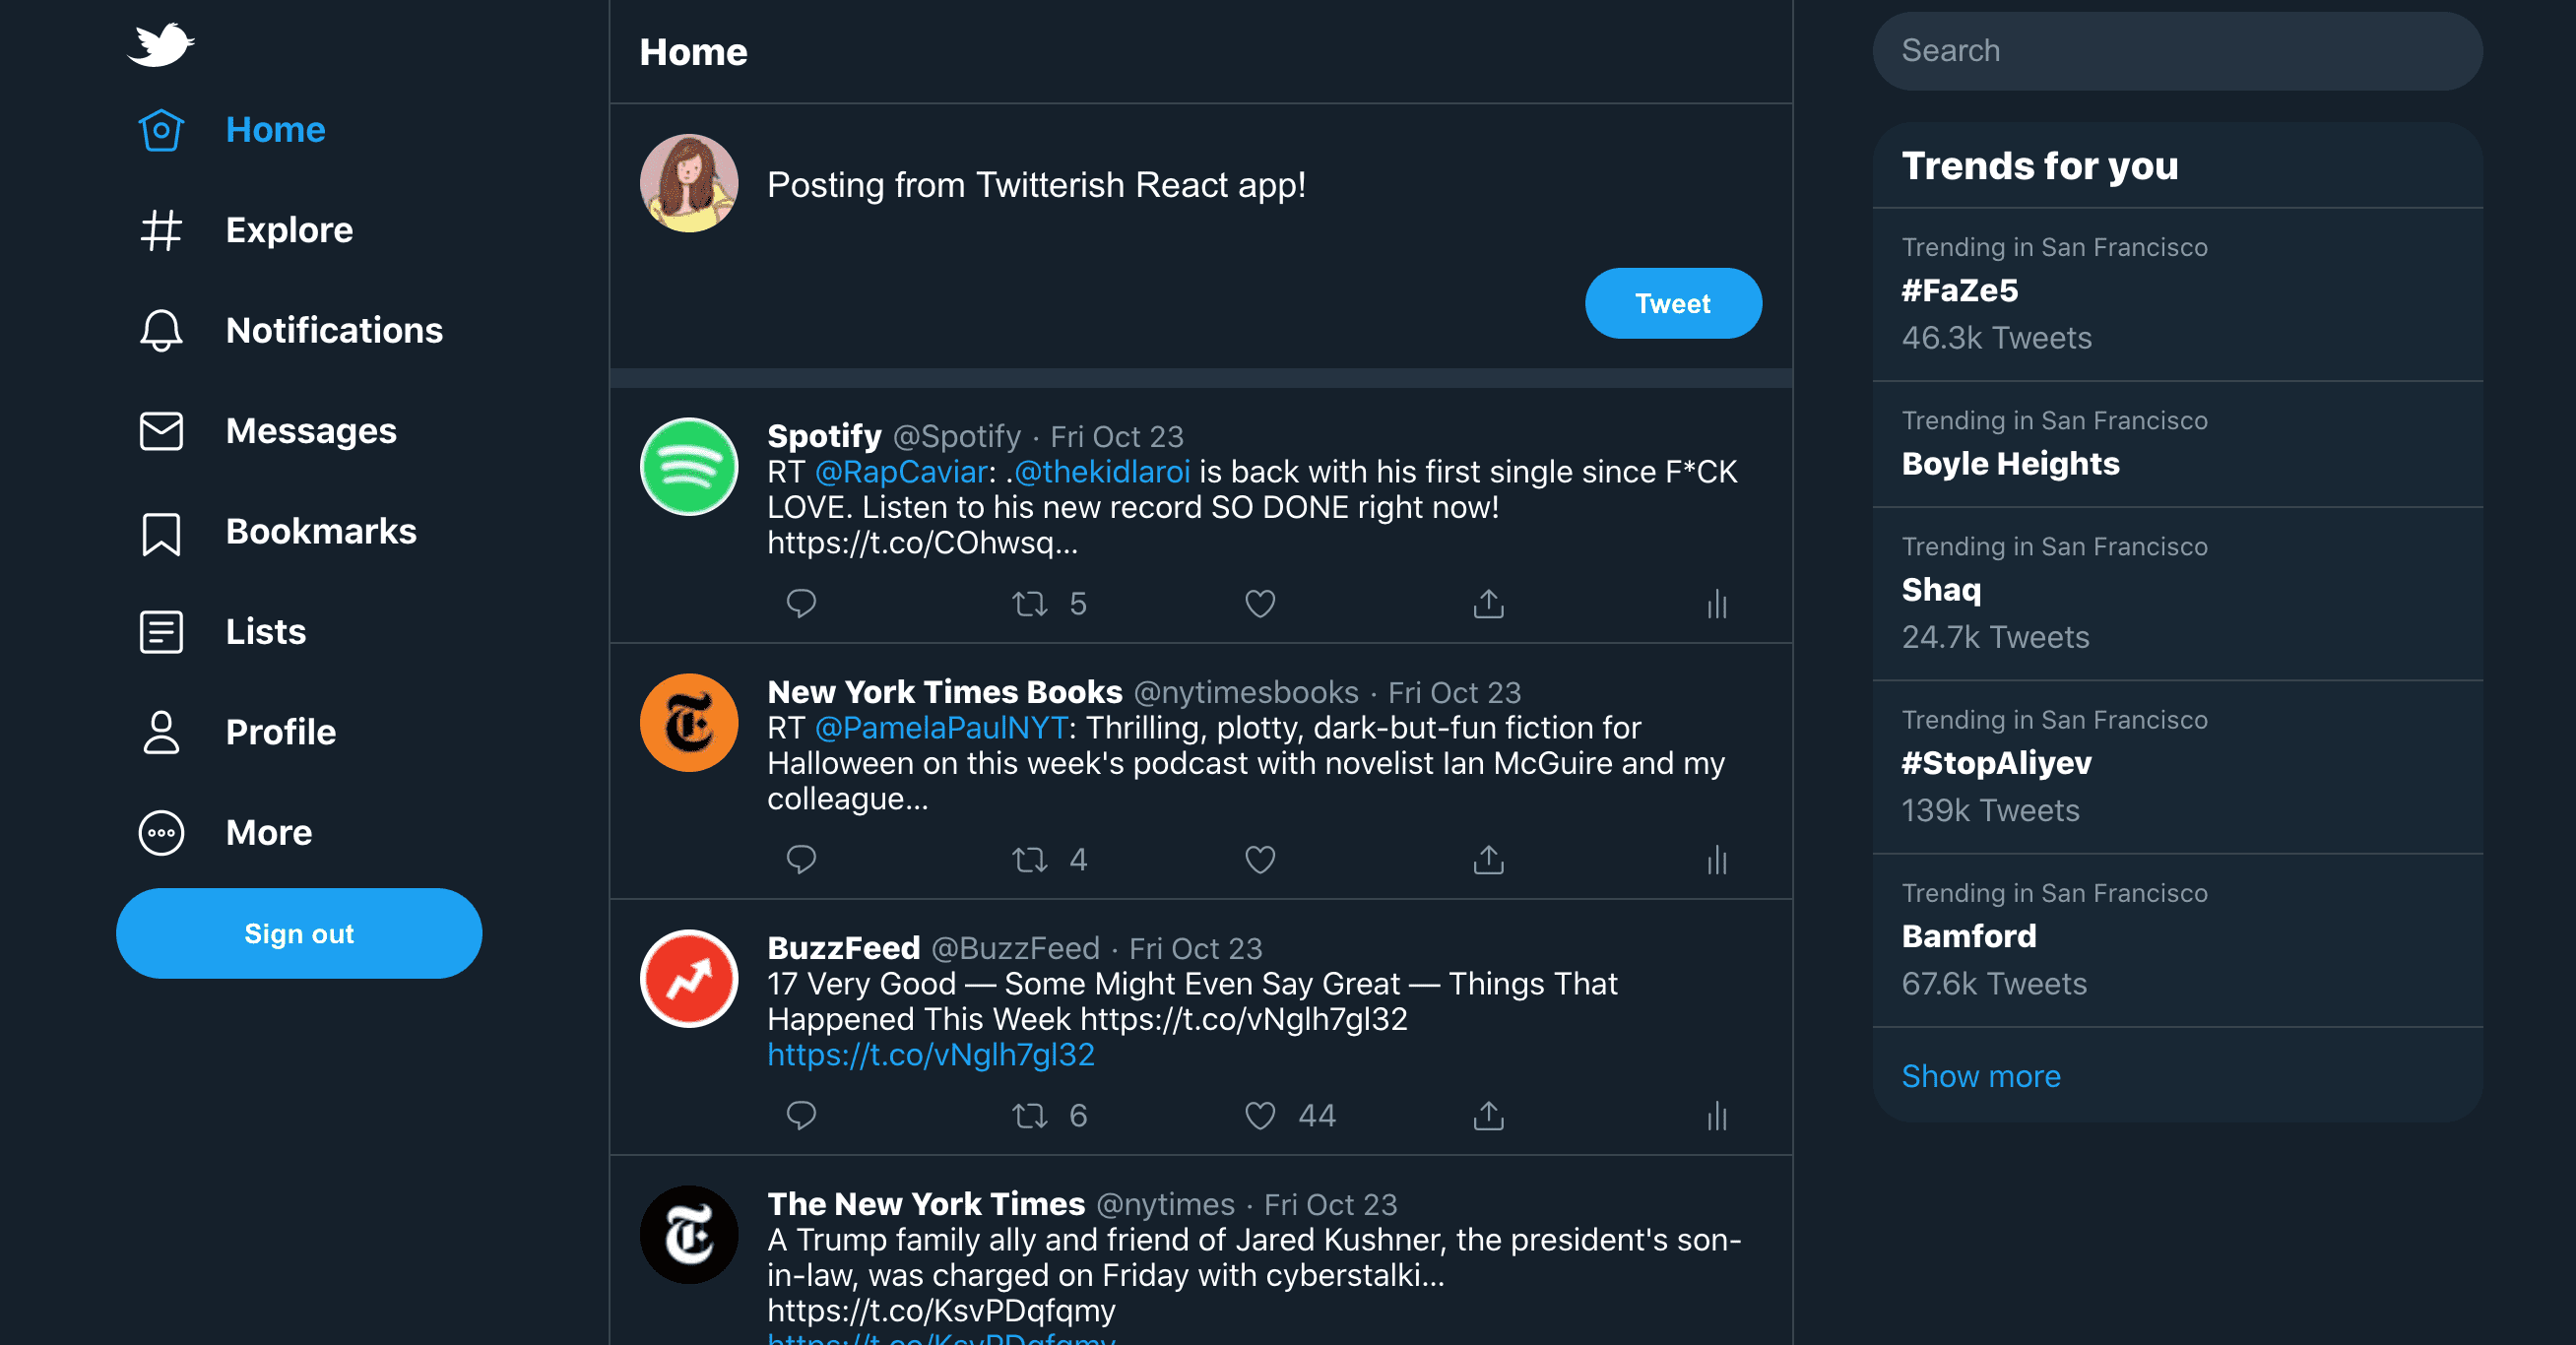Click the Notifications bell icon
The height and width of the screenshot is (1345, 2576).
pos(161,330)
